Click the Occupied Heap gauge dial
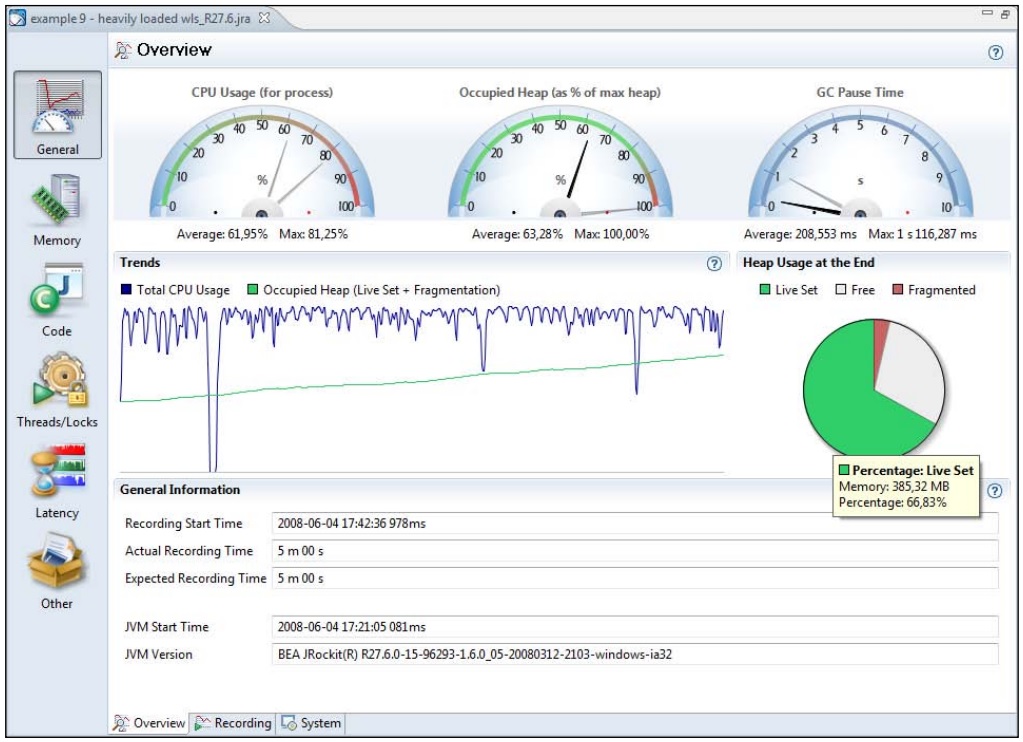Screen dimensions: 1023x742 [x=560, y=163]
